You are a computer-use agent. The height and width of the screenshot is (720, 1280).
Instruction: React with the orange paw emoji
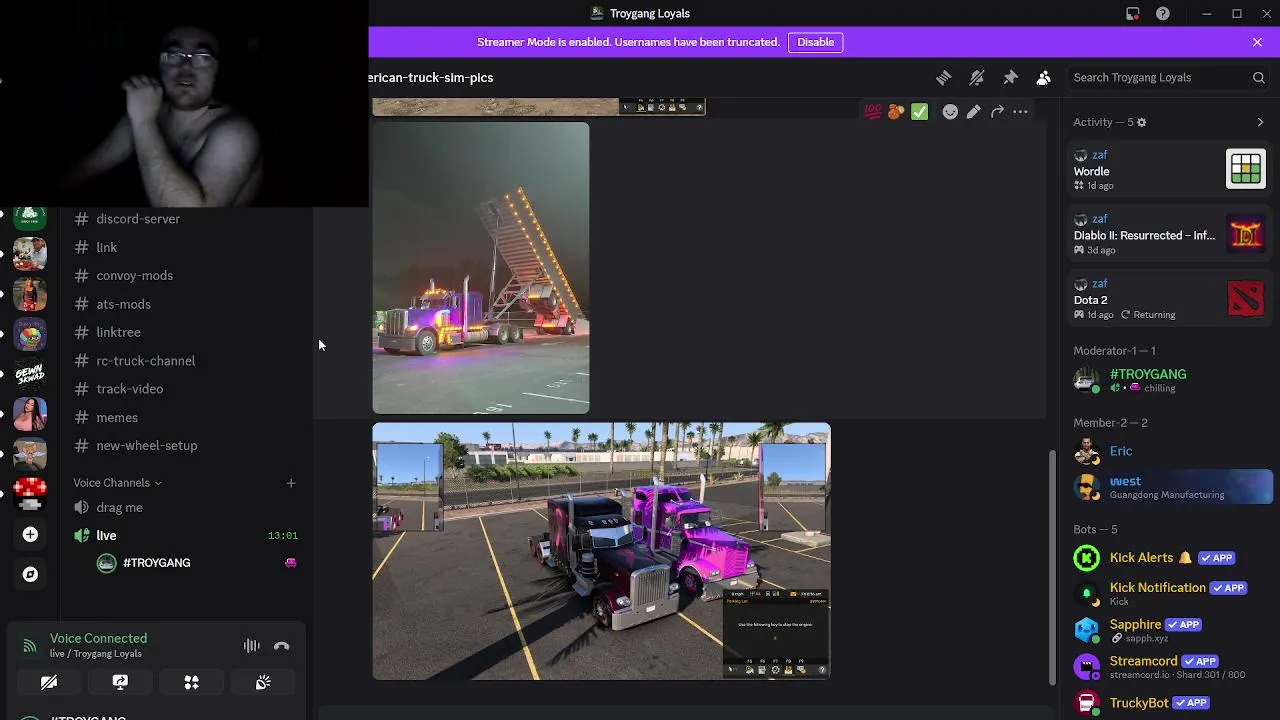click(x=896, y=112)
